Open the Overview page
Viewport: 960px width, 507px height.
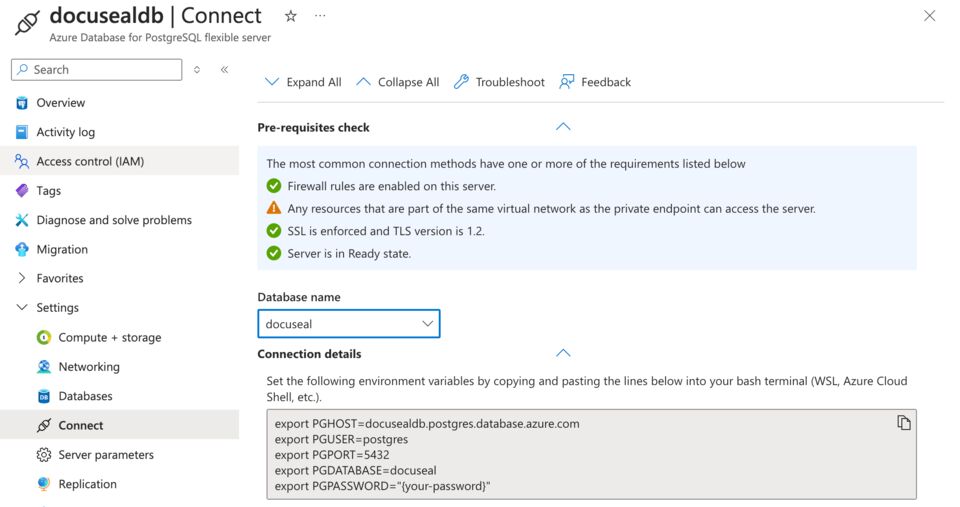tap(61, 103)
